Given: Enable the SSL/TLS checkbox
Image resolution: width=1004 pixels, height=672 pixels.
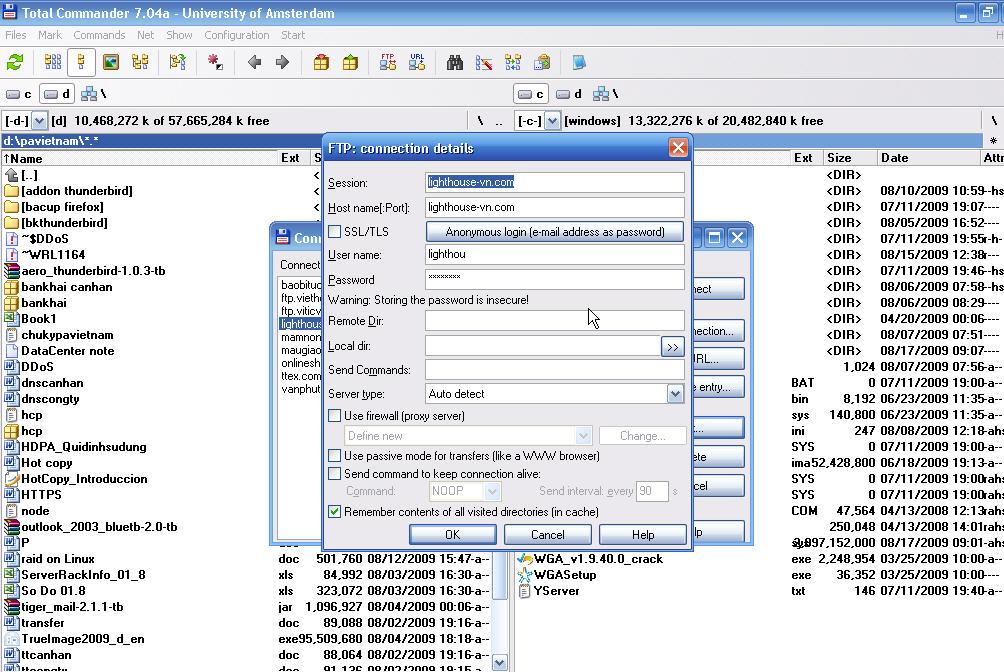Looking at the screenshot, I should pos(334,232).
